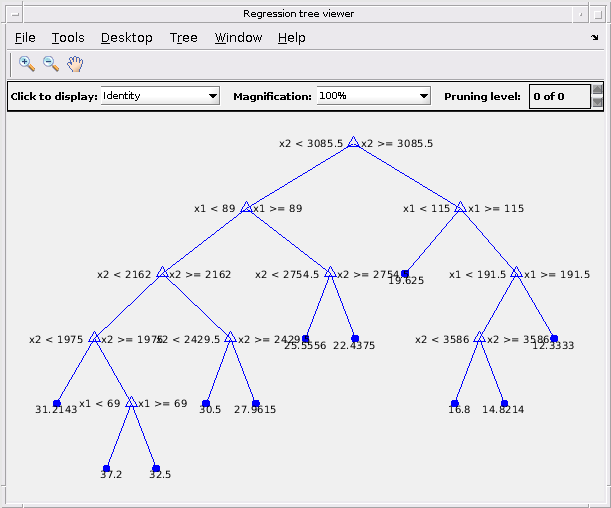The width and height of the screenshot is (611, 508).
Task: Click the leaf node valued 30.5
Action: [206, 403]
